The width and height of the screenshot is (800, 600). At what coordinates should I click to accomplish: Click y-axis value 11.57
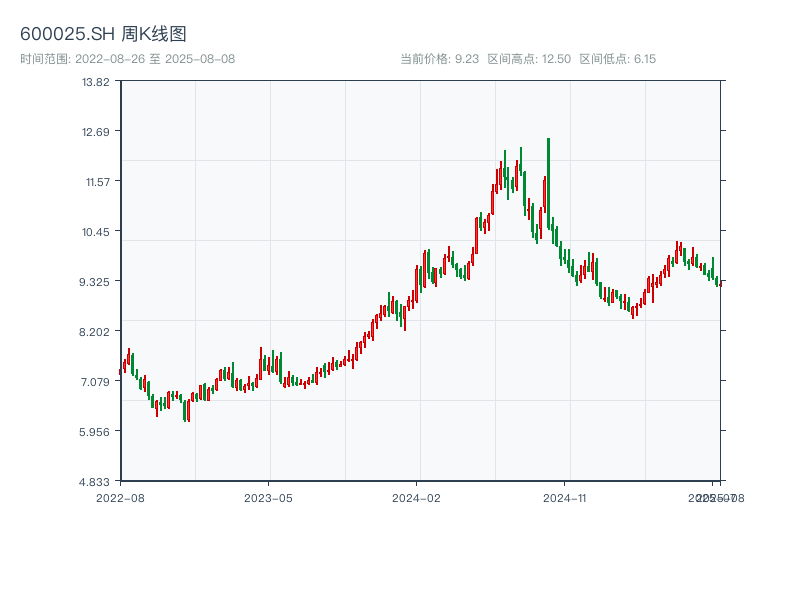(97, 182)
